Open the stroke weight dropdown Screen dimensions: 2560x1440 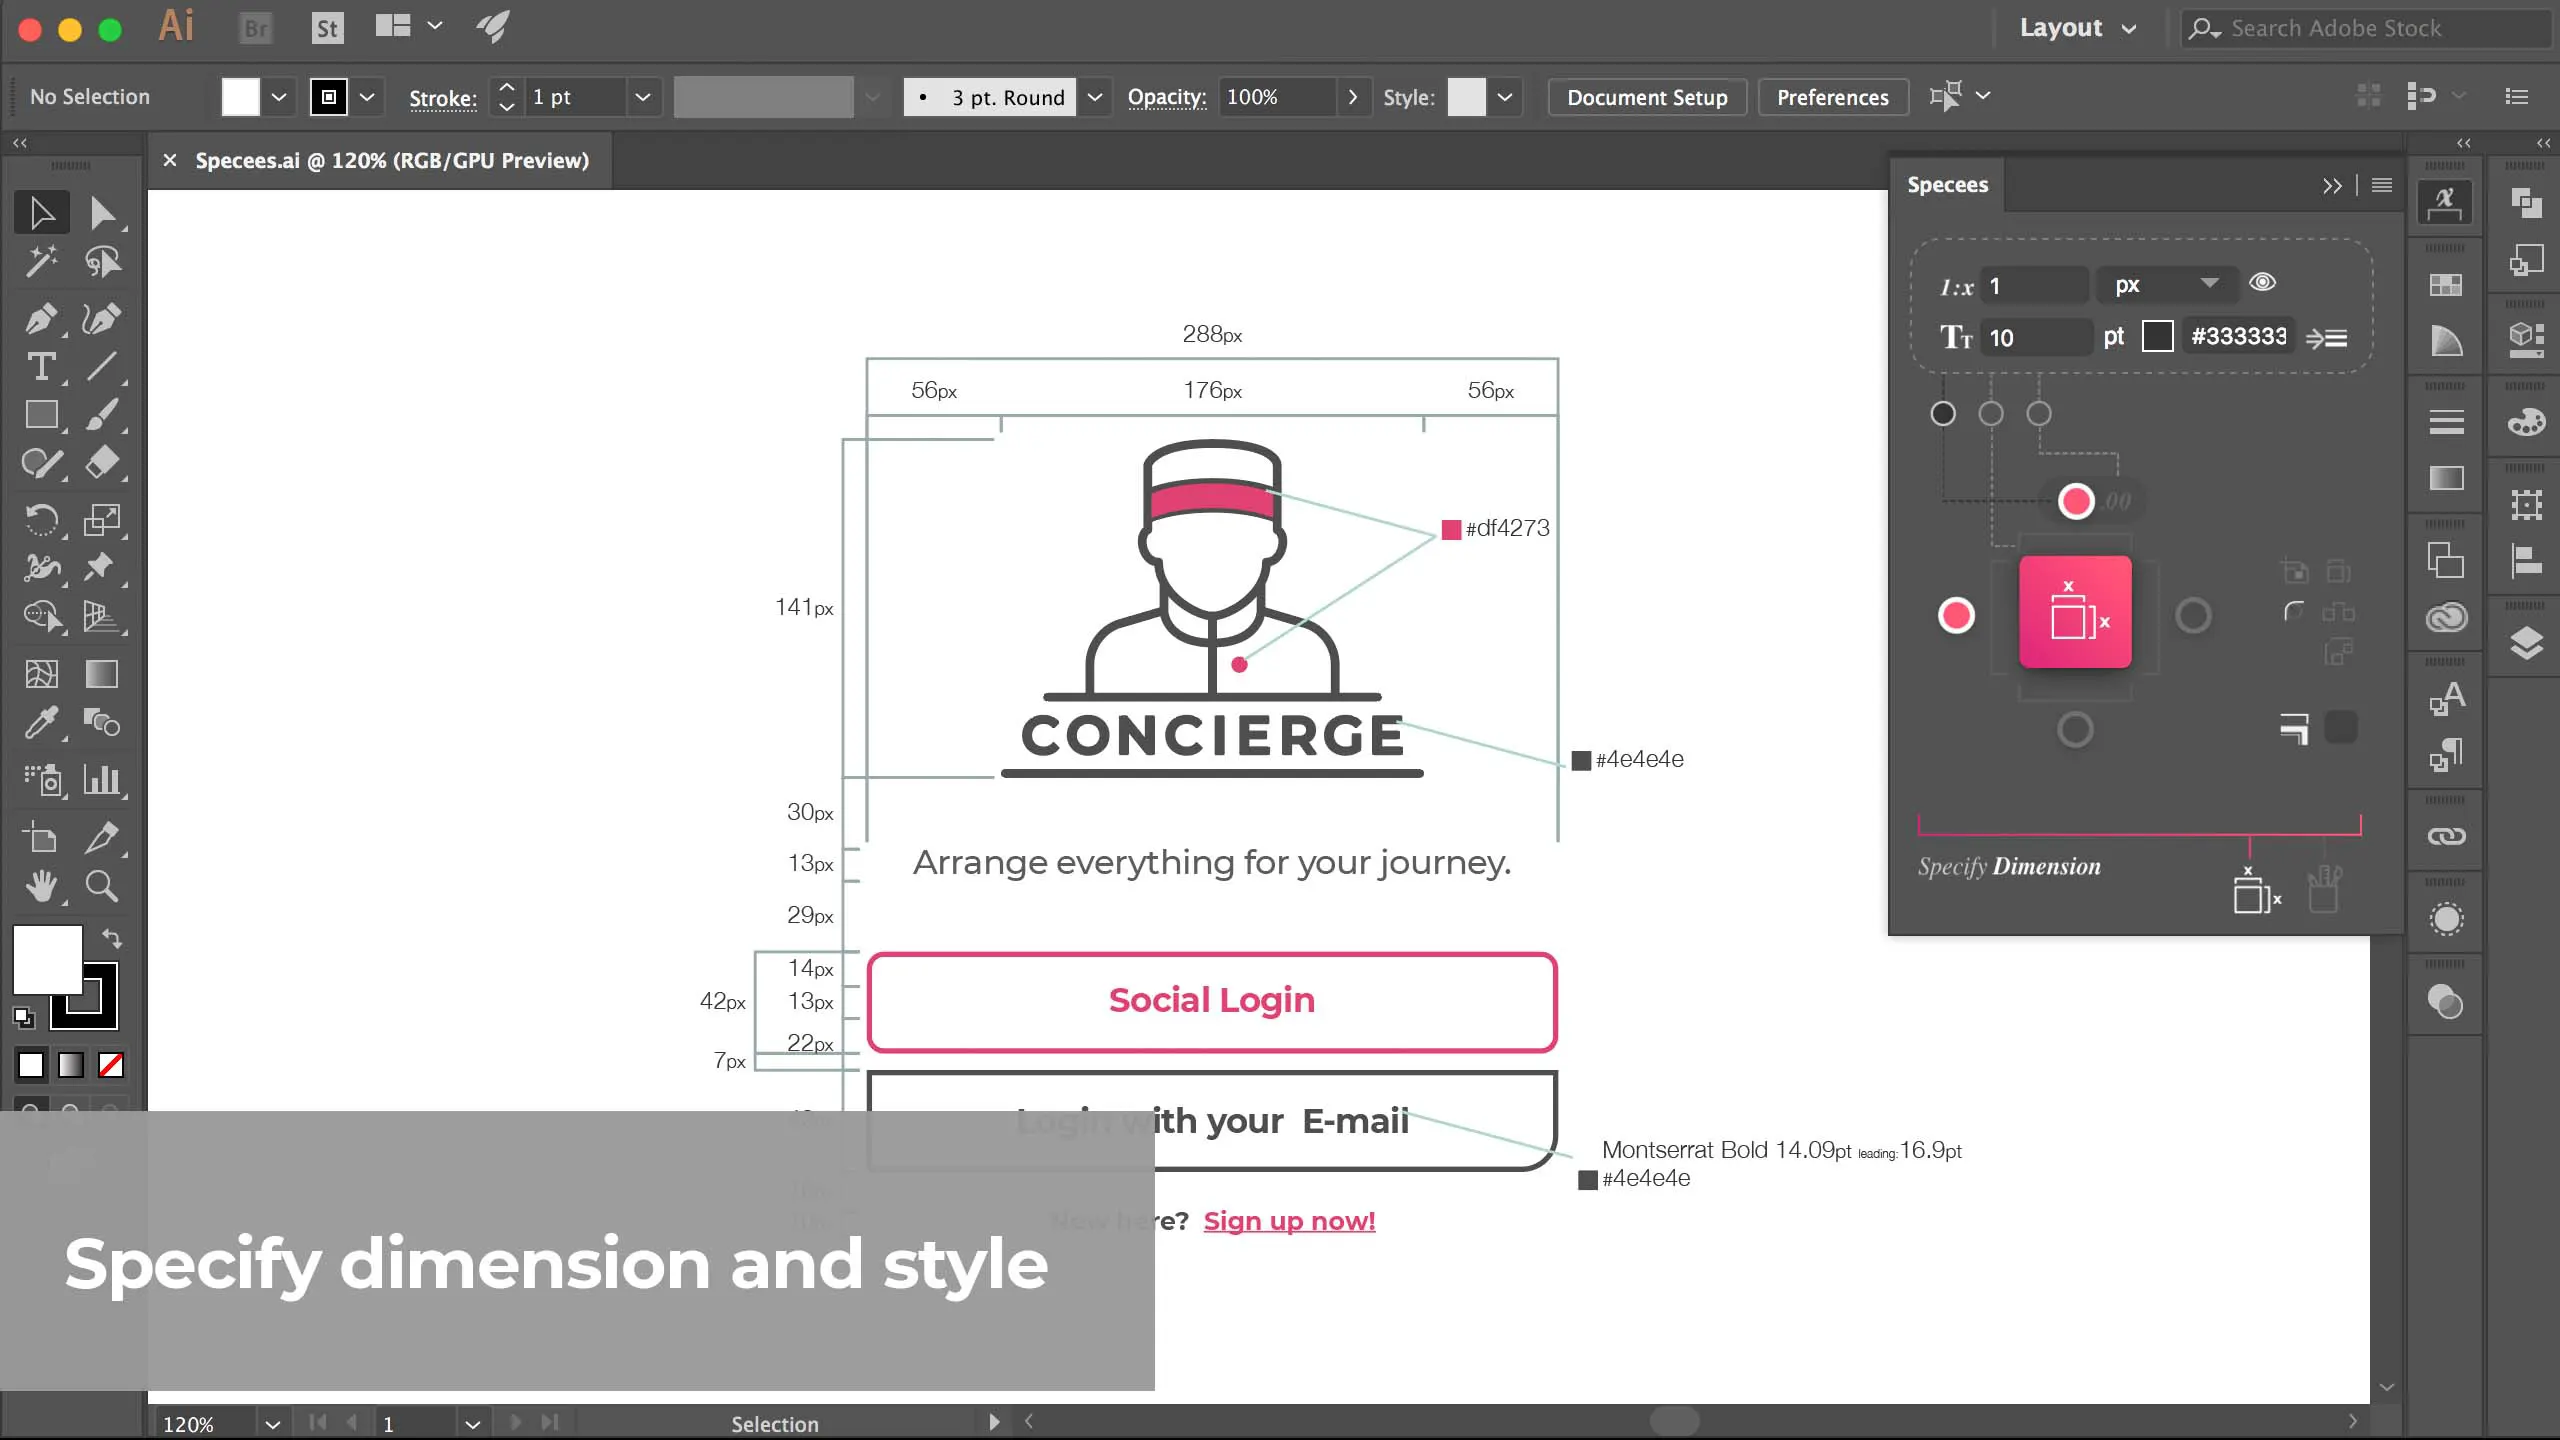[643, 97]
